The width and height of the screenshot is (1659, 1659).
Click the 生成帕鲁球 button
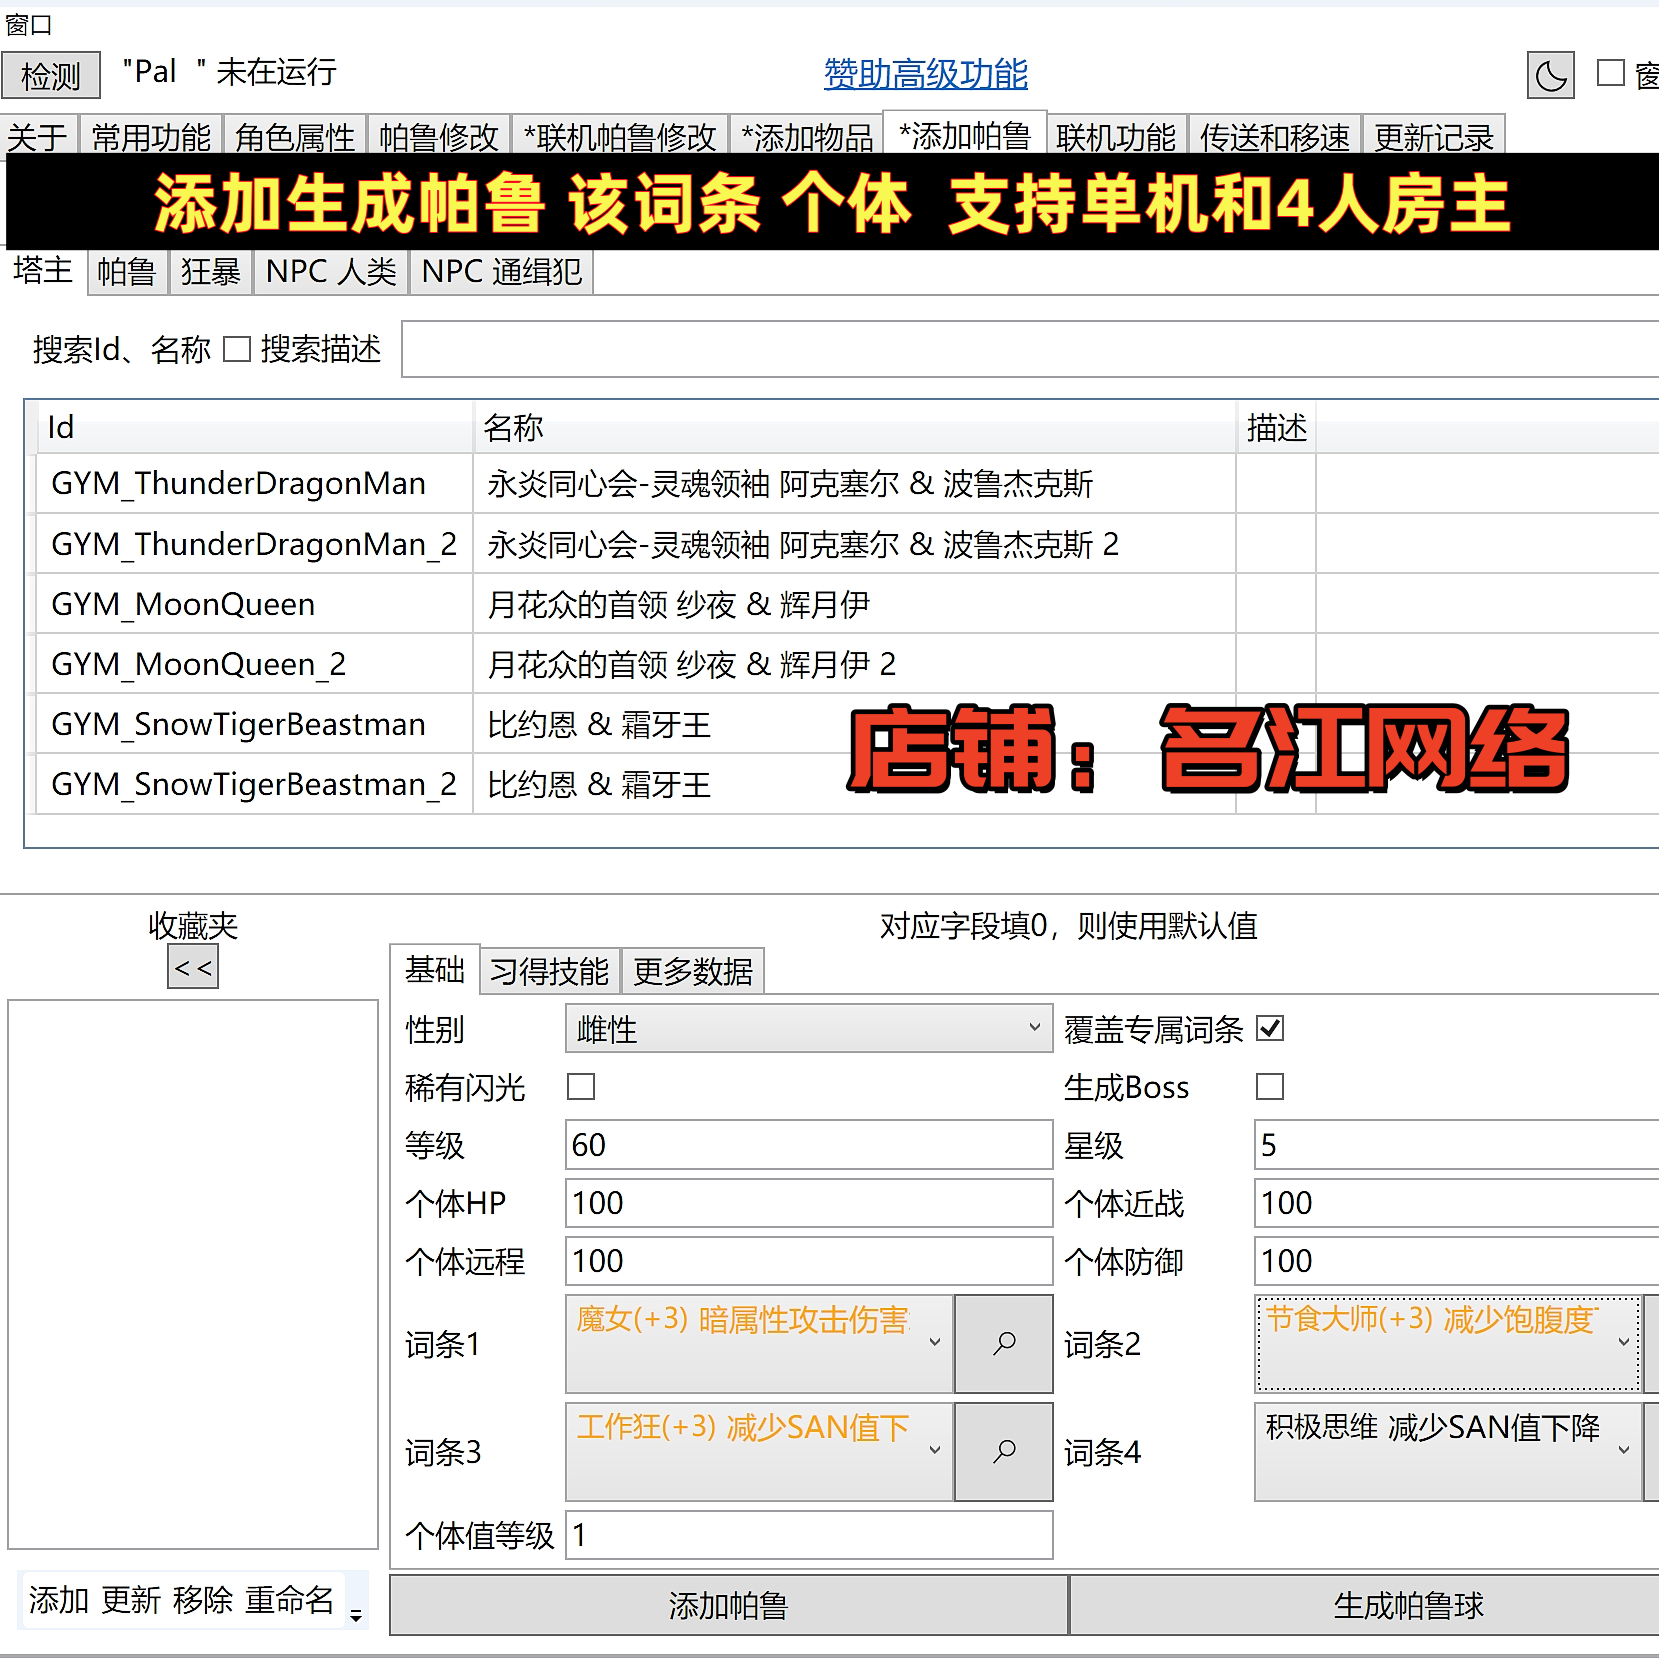(x=1408, y=1605)
